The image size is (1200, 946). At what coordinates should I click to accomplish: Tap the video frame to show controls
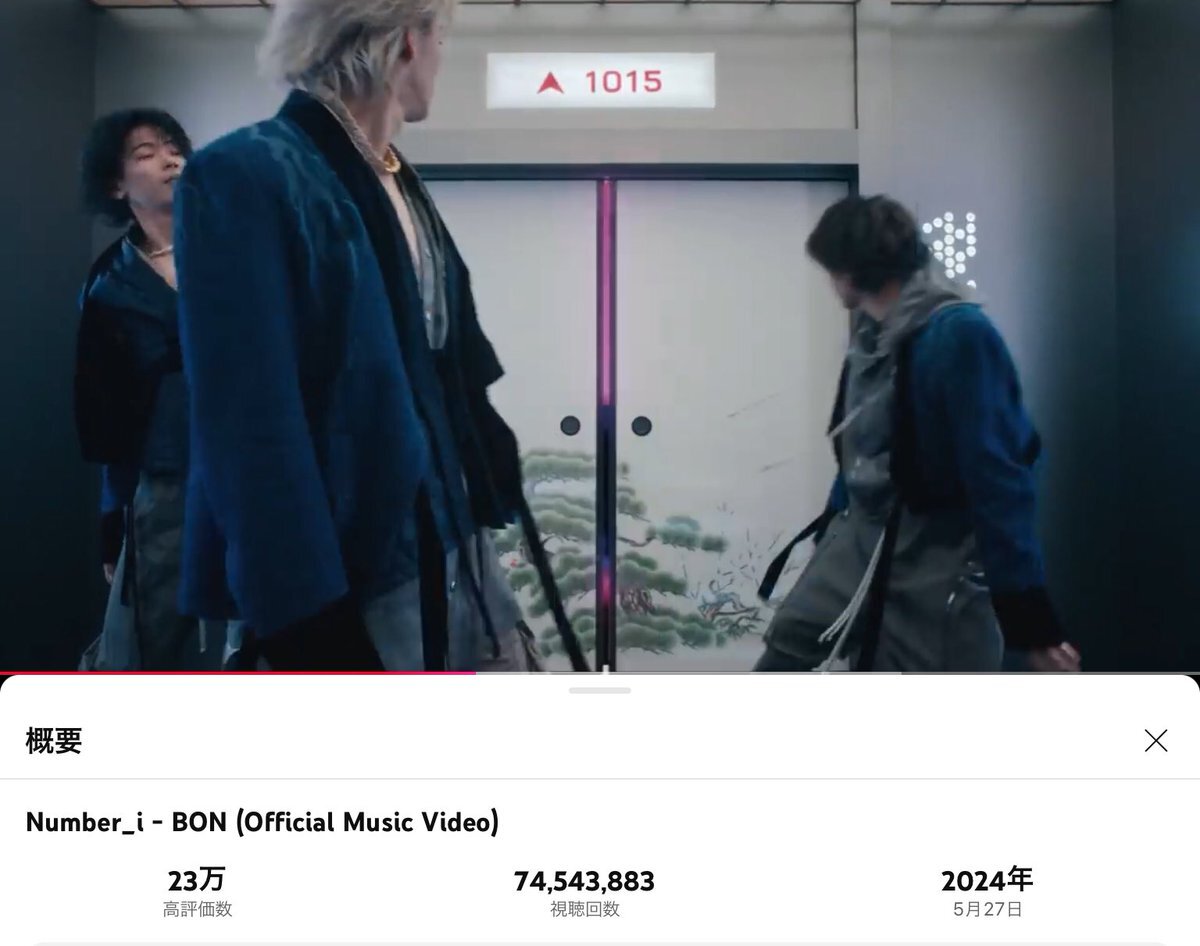click(600, 335)
